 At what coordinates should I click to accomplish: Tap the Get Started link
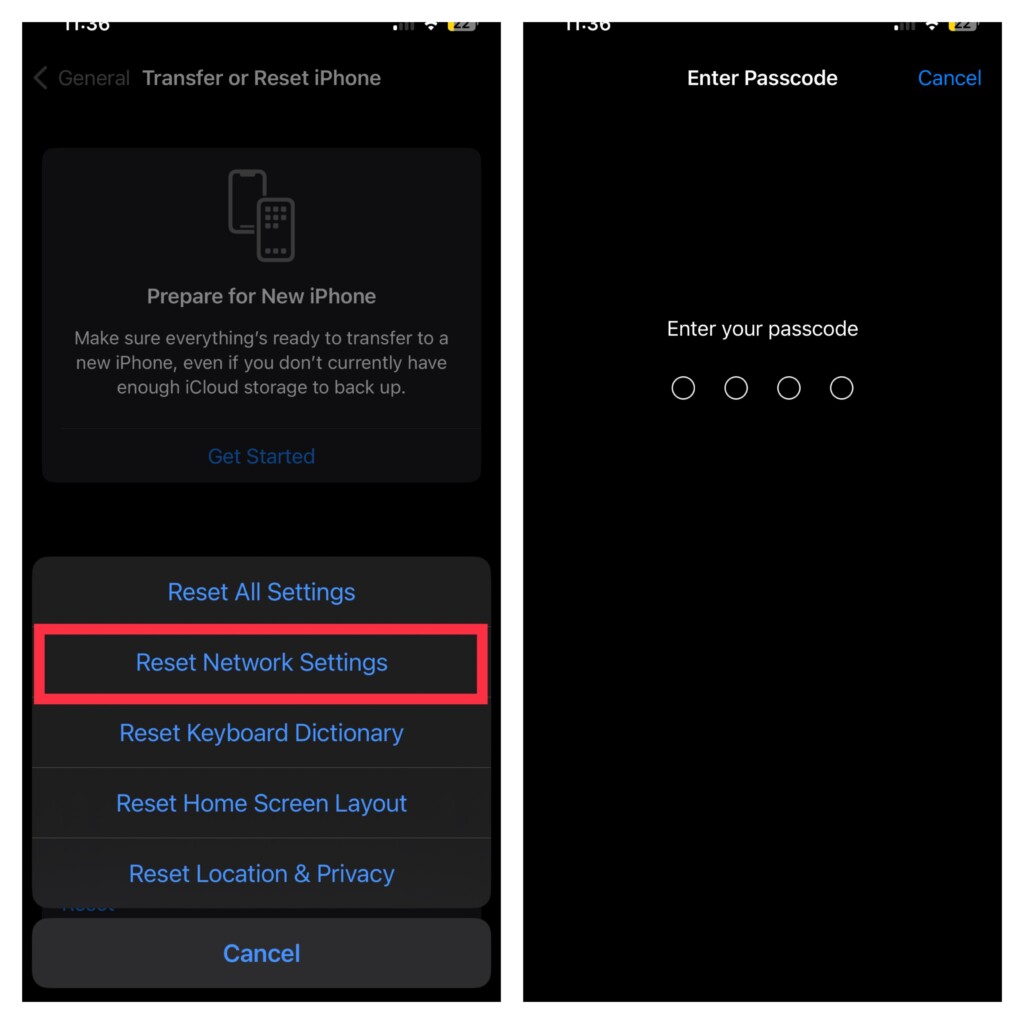(x=261, y=456)
